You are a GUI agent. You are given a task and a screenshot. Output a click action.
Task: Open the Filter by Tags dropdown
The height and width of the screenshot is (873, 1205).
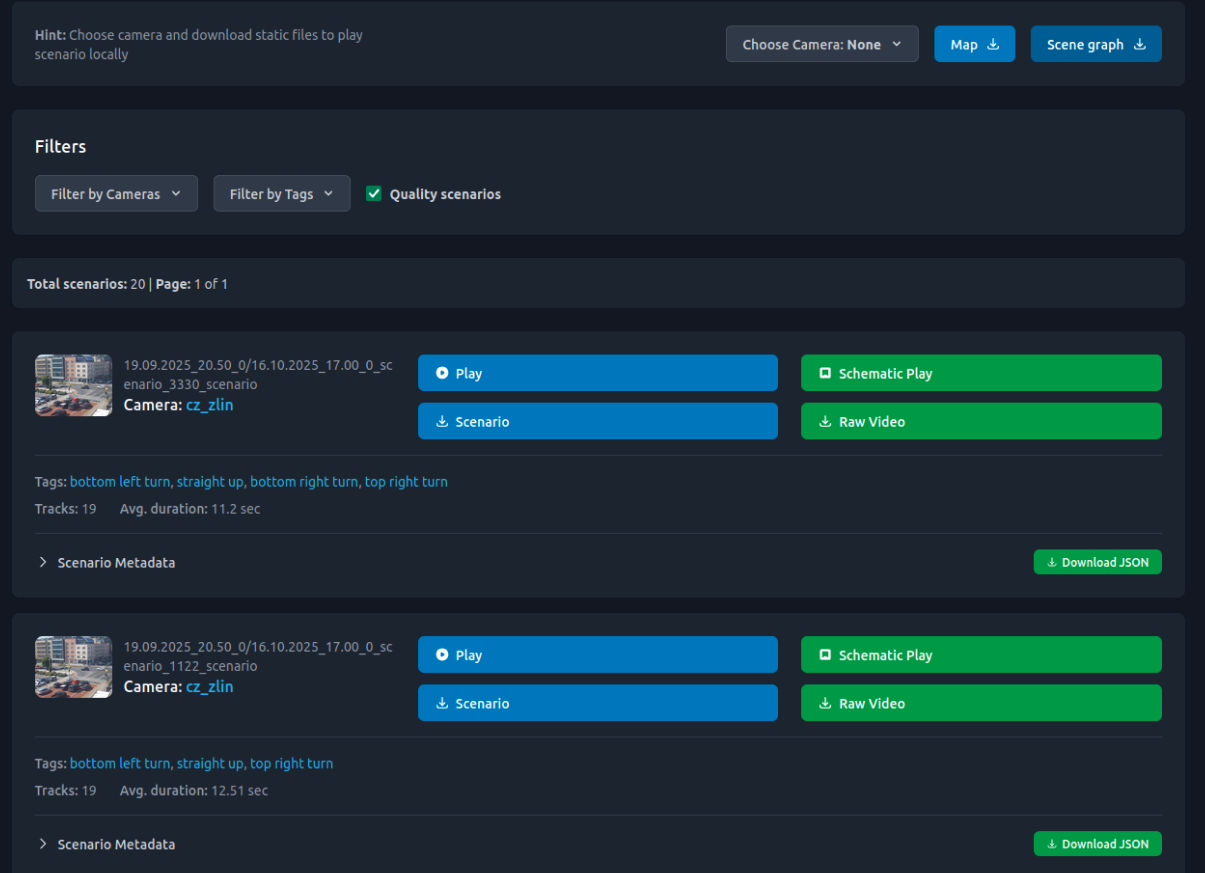click(x=281, y=194)
